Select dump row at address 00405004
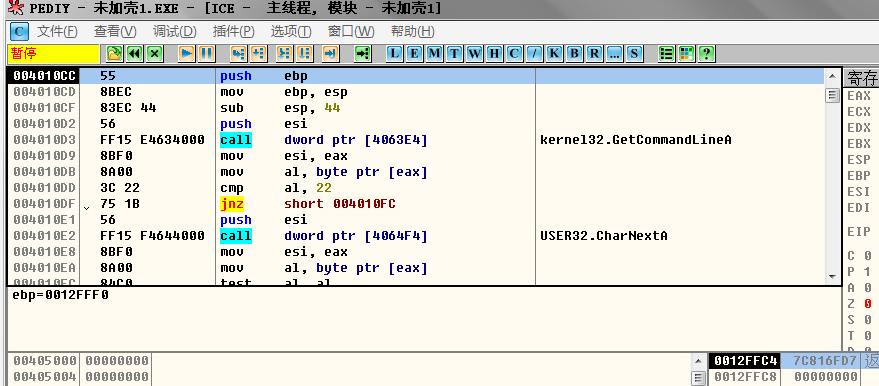Image resolution: width=879 pixels, height=386 pixels. [x=349, y=376]
